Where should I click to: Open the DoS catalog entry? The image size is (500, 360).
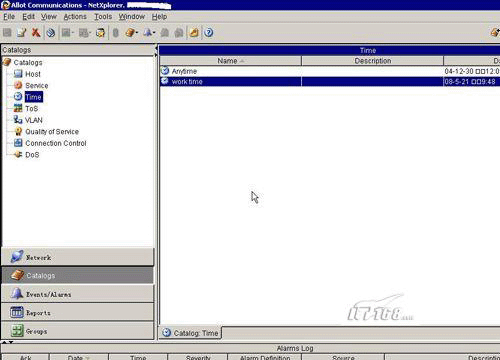point(32,155)
